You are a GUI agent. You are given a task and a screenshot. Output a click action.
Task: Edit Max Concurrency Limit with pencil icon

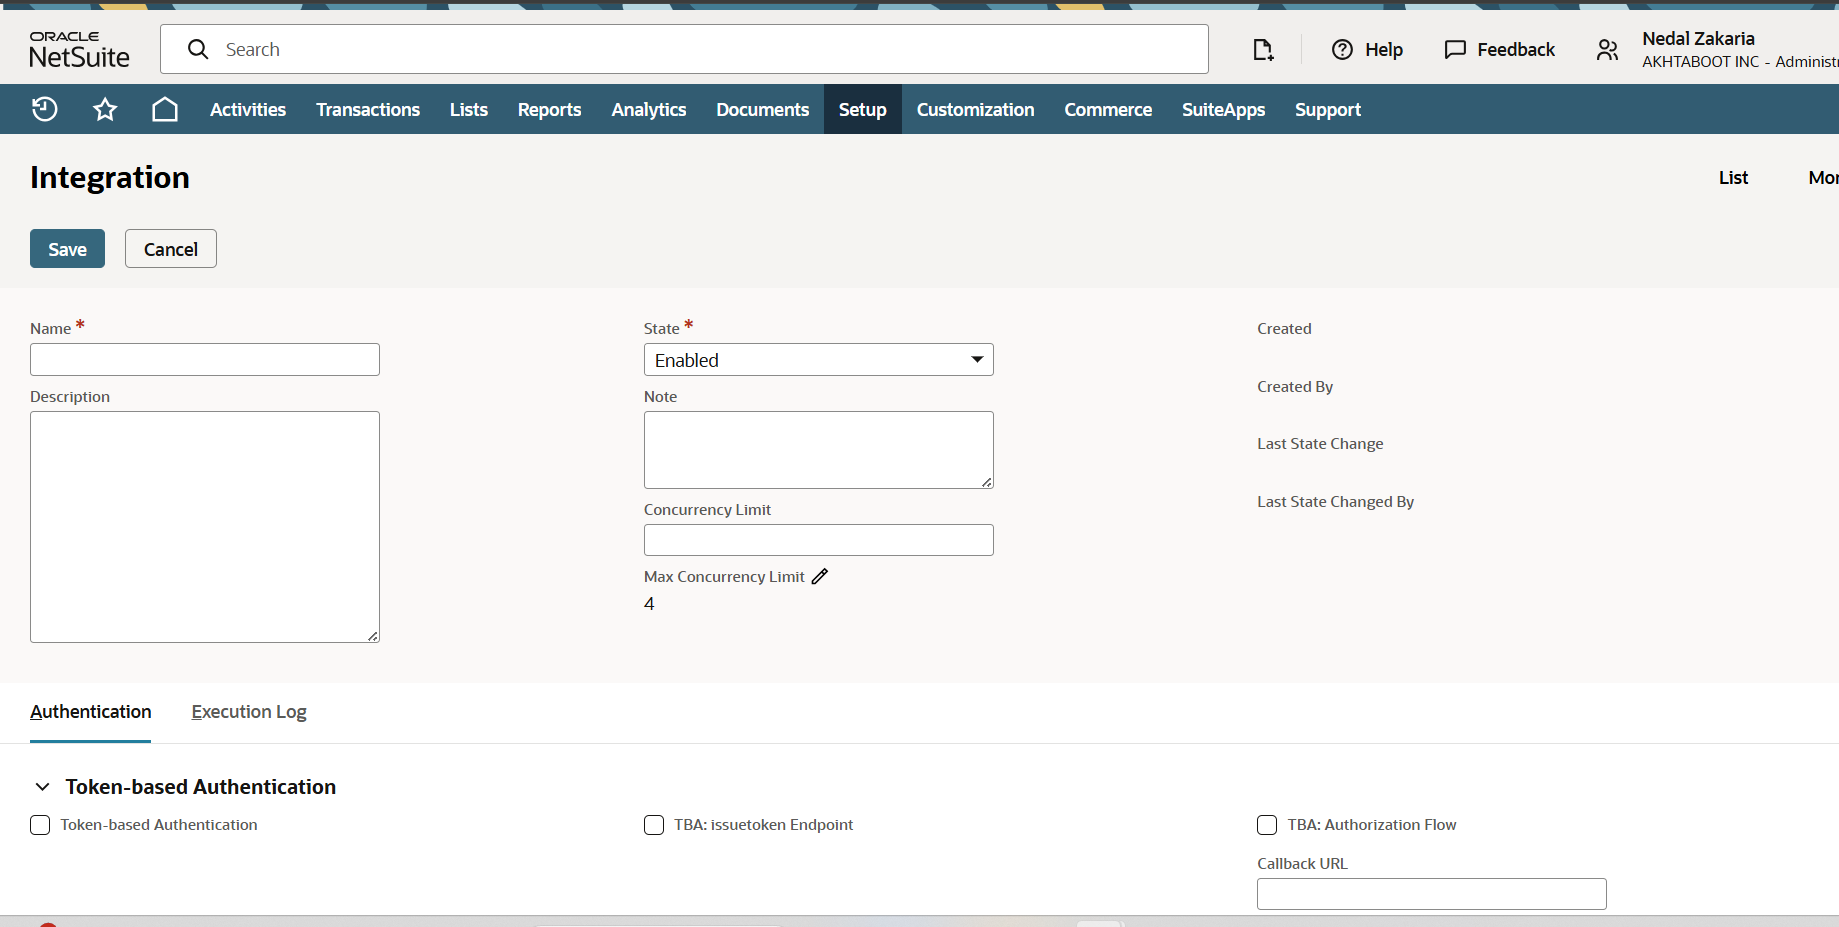[x=820, y=576]
